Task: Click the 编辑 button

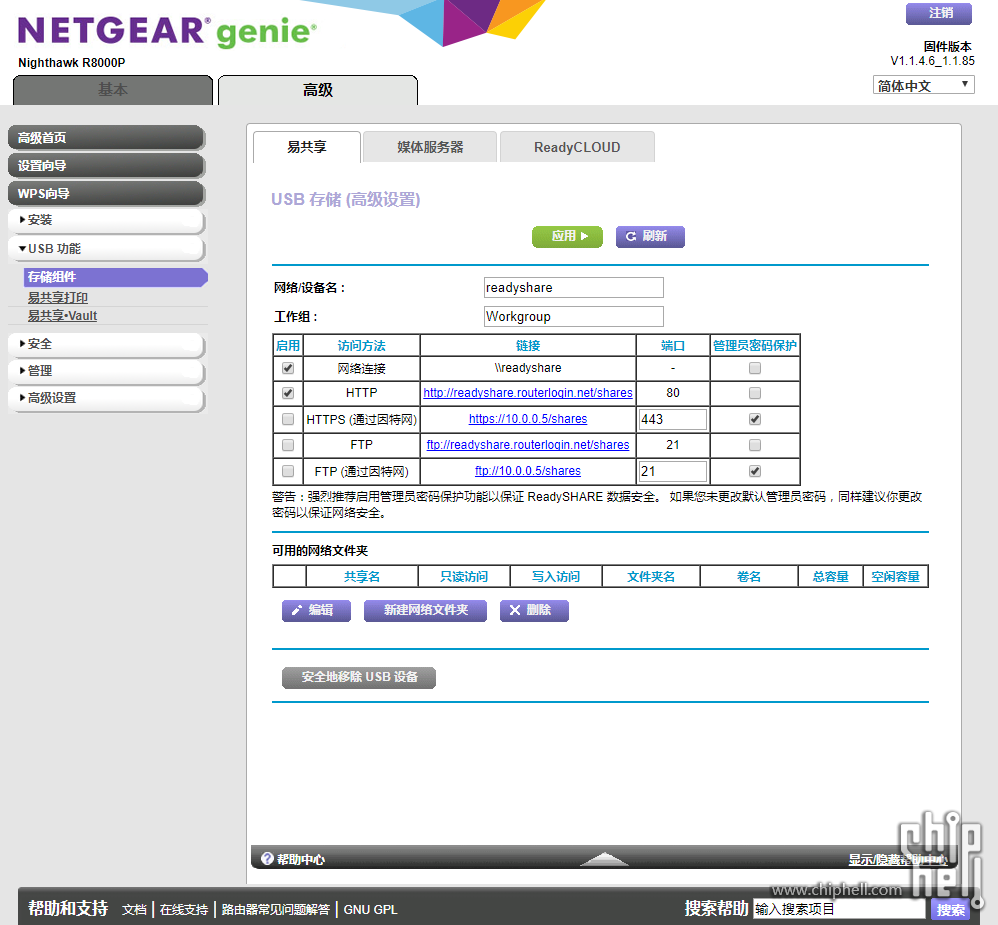Action: [316, 611]
